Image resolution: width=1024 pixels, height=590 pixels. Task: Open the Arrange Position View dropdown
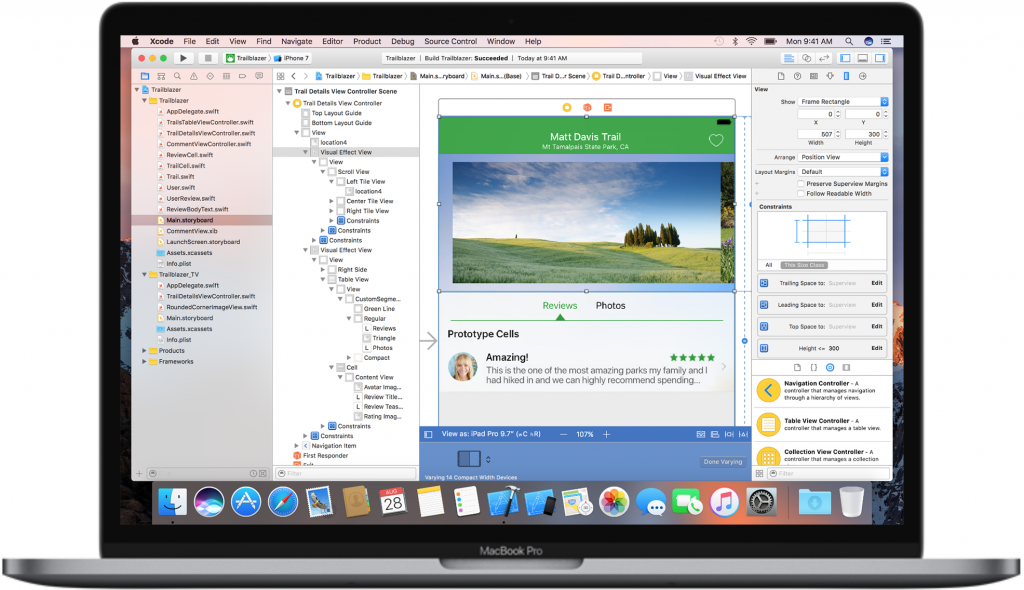[844, 157]
